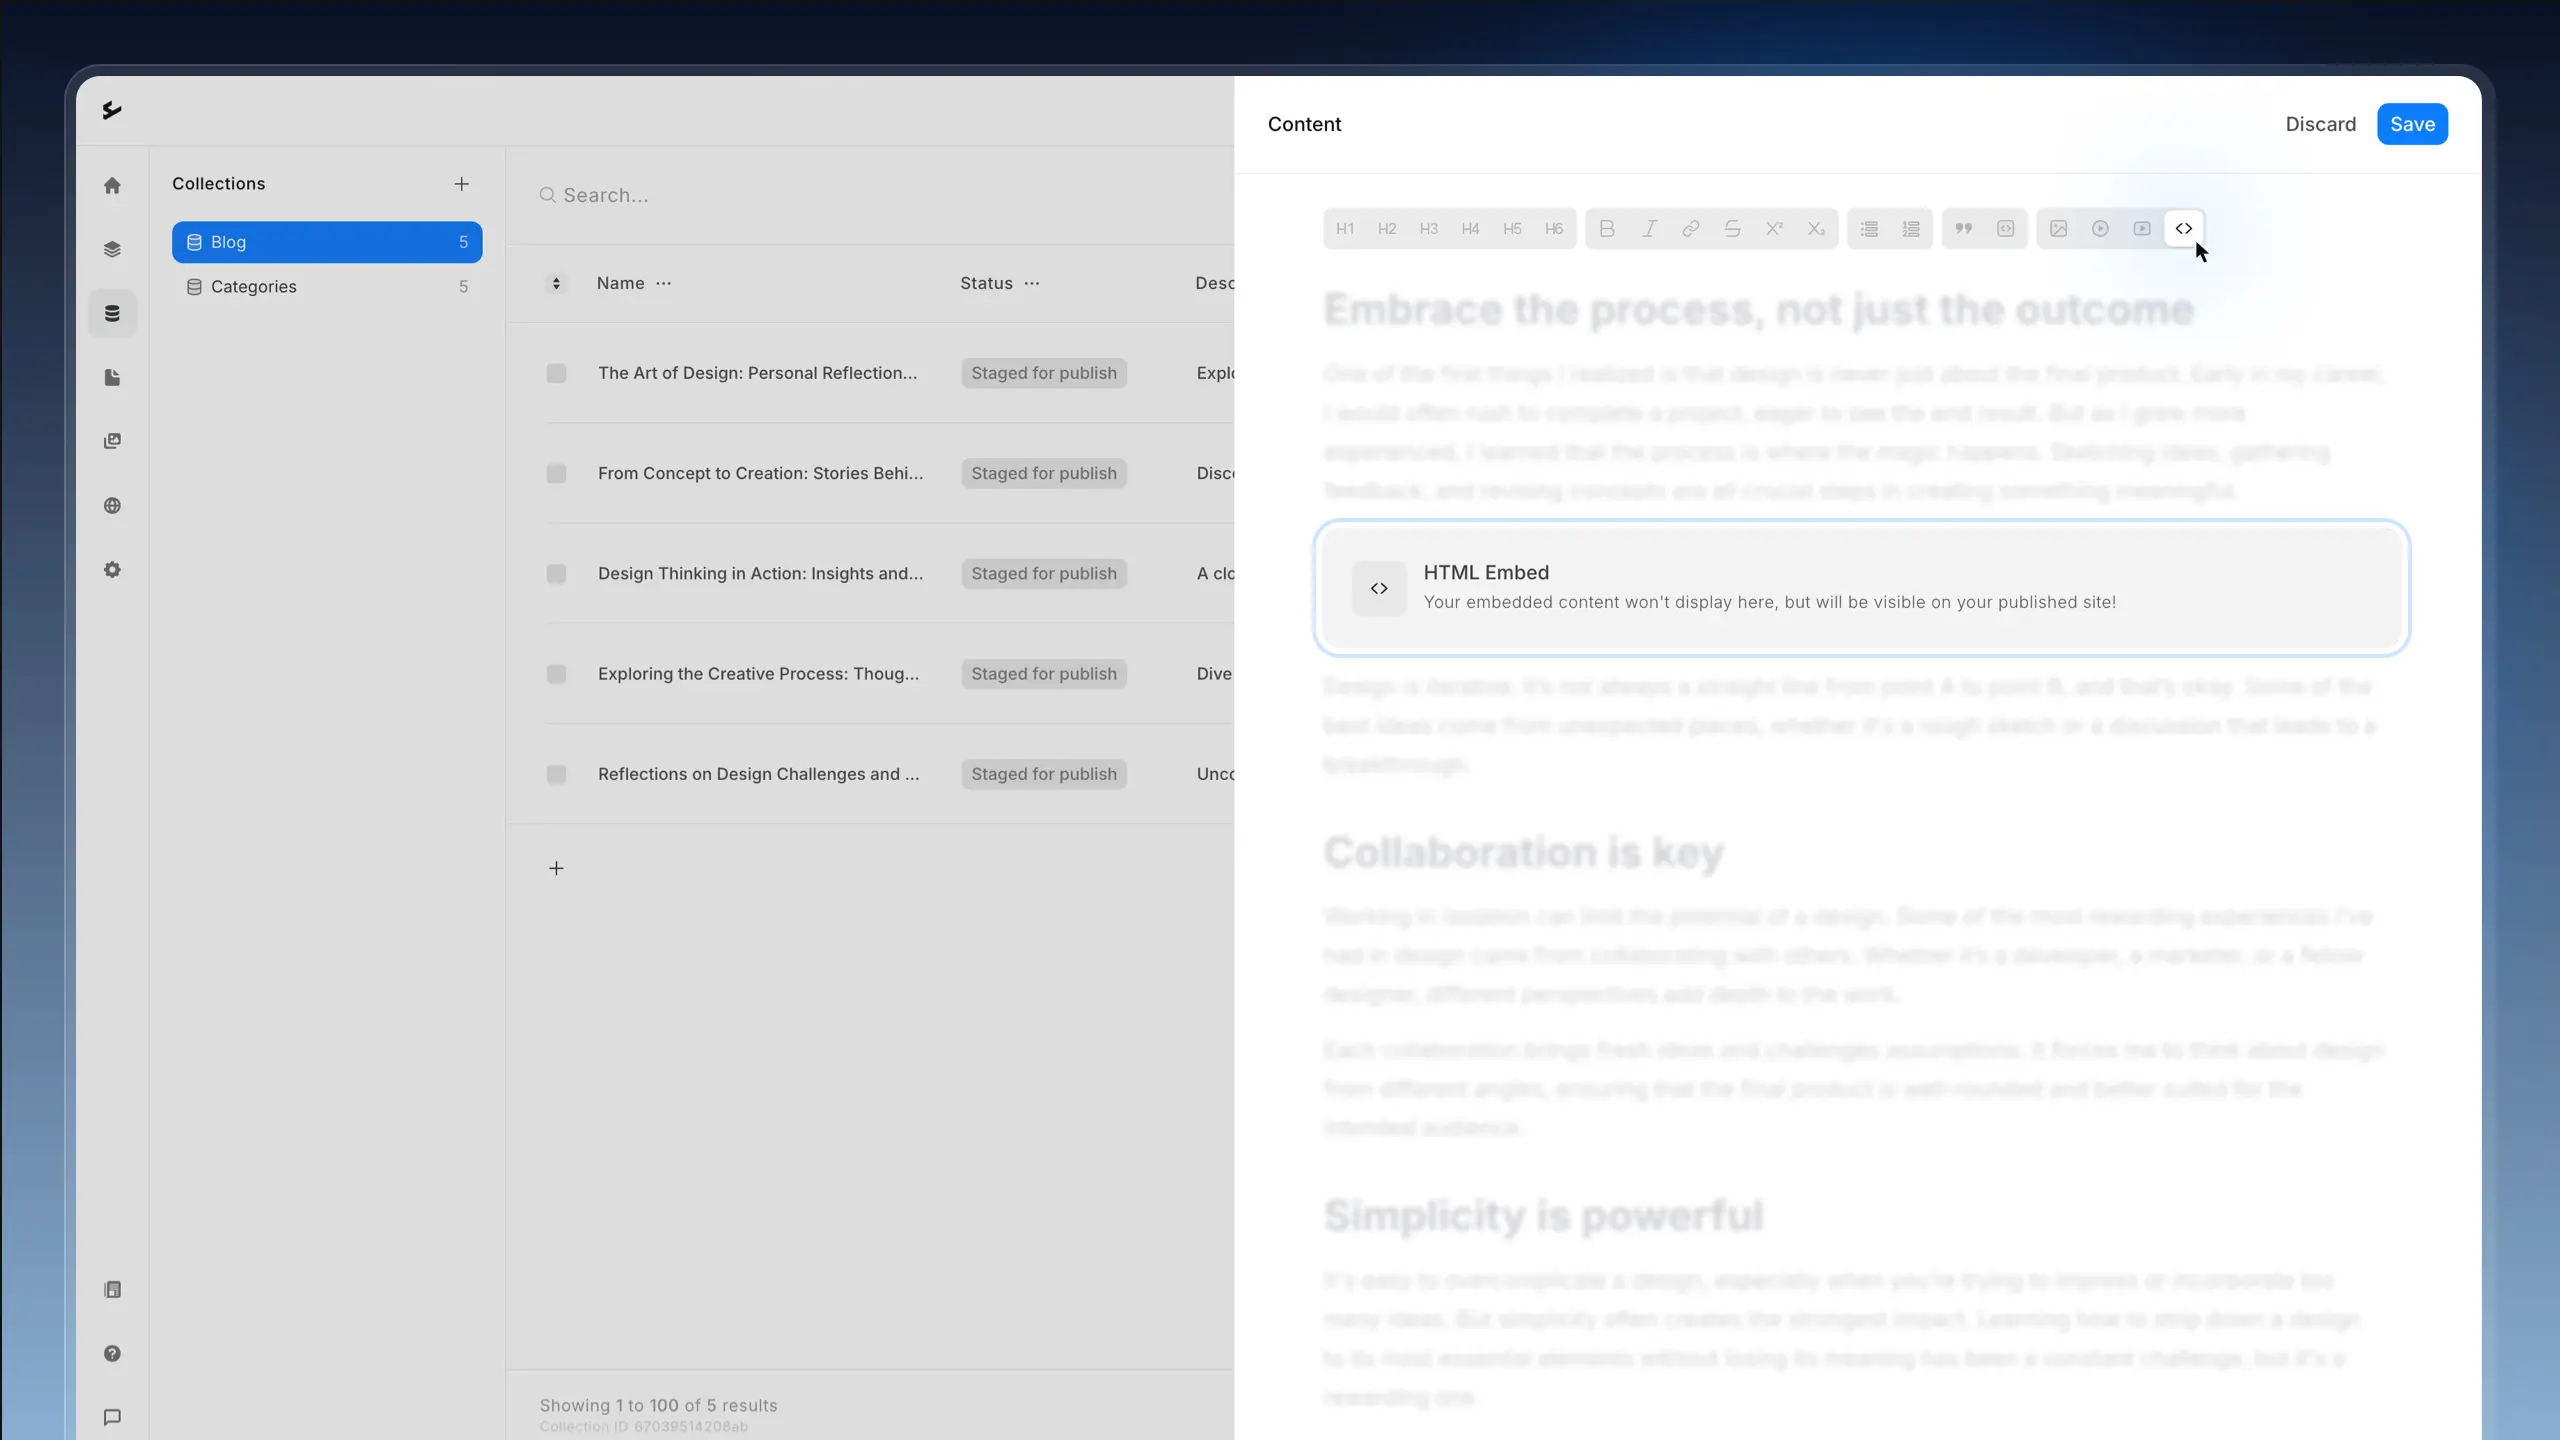Check the 'Design Thinking in Action' entry
The height and width of the screenshot is (1440, 2560).
tap(556, 573)
